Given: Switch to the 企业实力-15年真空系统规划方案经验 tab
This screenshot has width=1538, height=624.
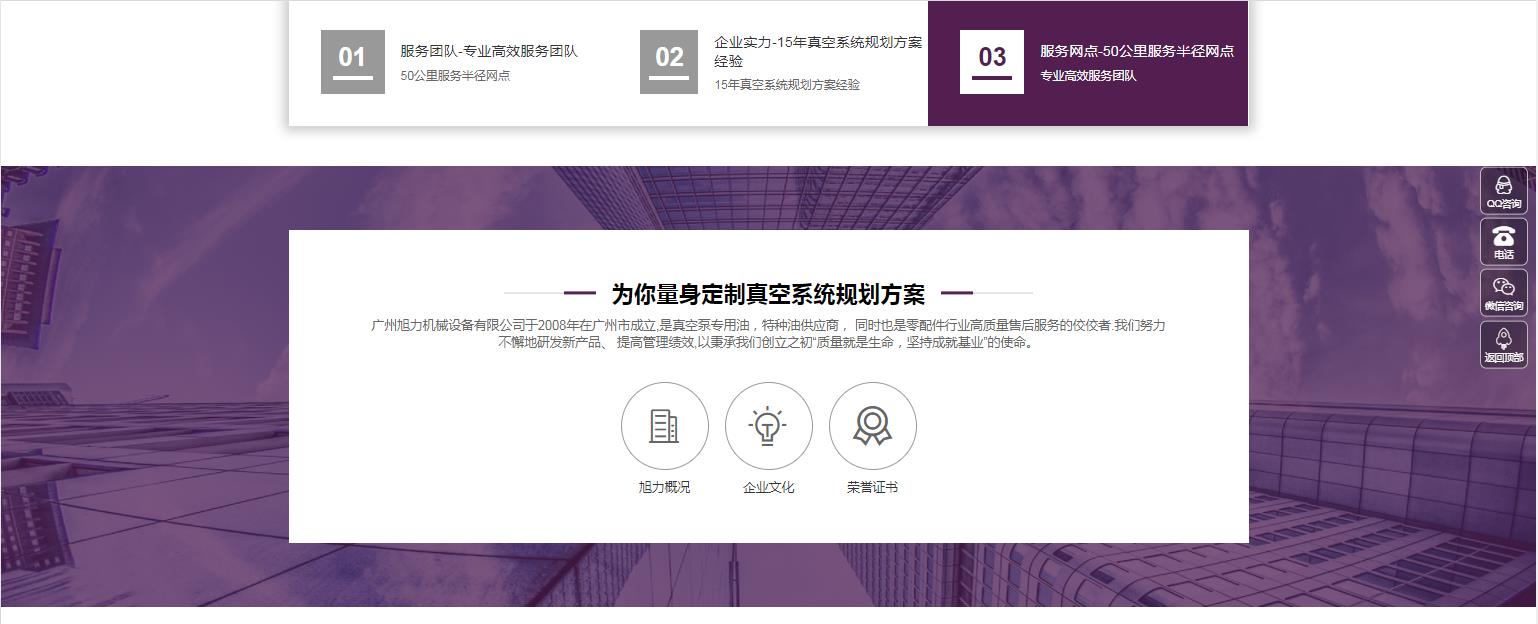Looking at the screenshot, I should pyautogui.click(x=817, y=51).
